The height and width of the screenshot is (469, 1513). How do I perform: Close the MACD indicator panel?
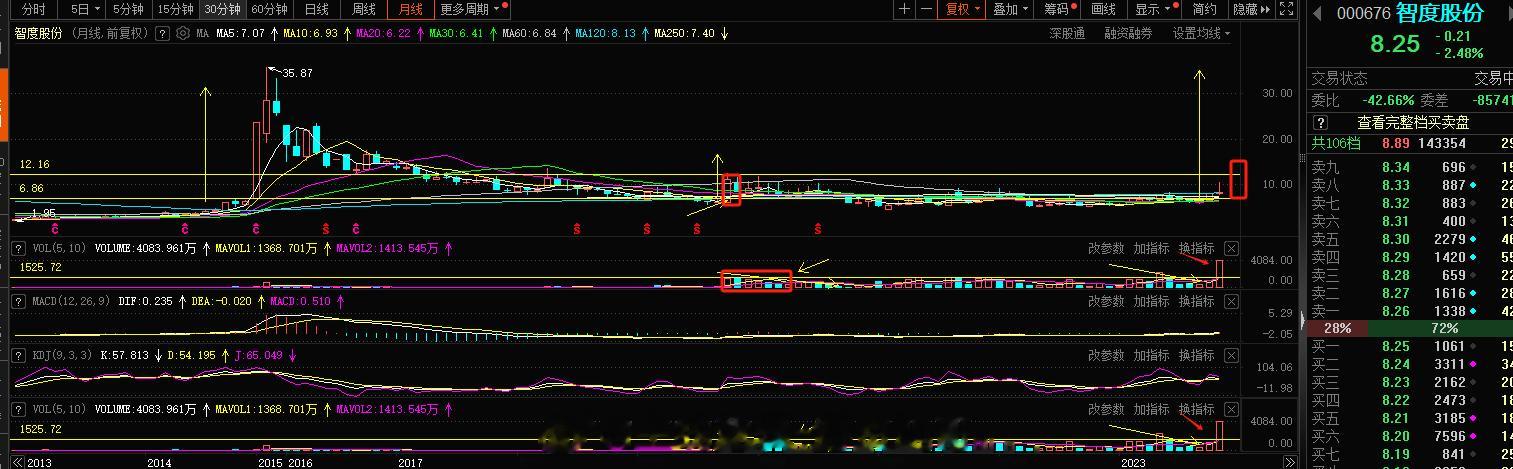tap(1231, 302)
